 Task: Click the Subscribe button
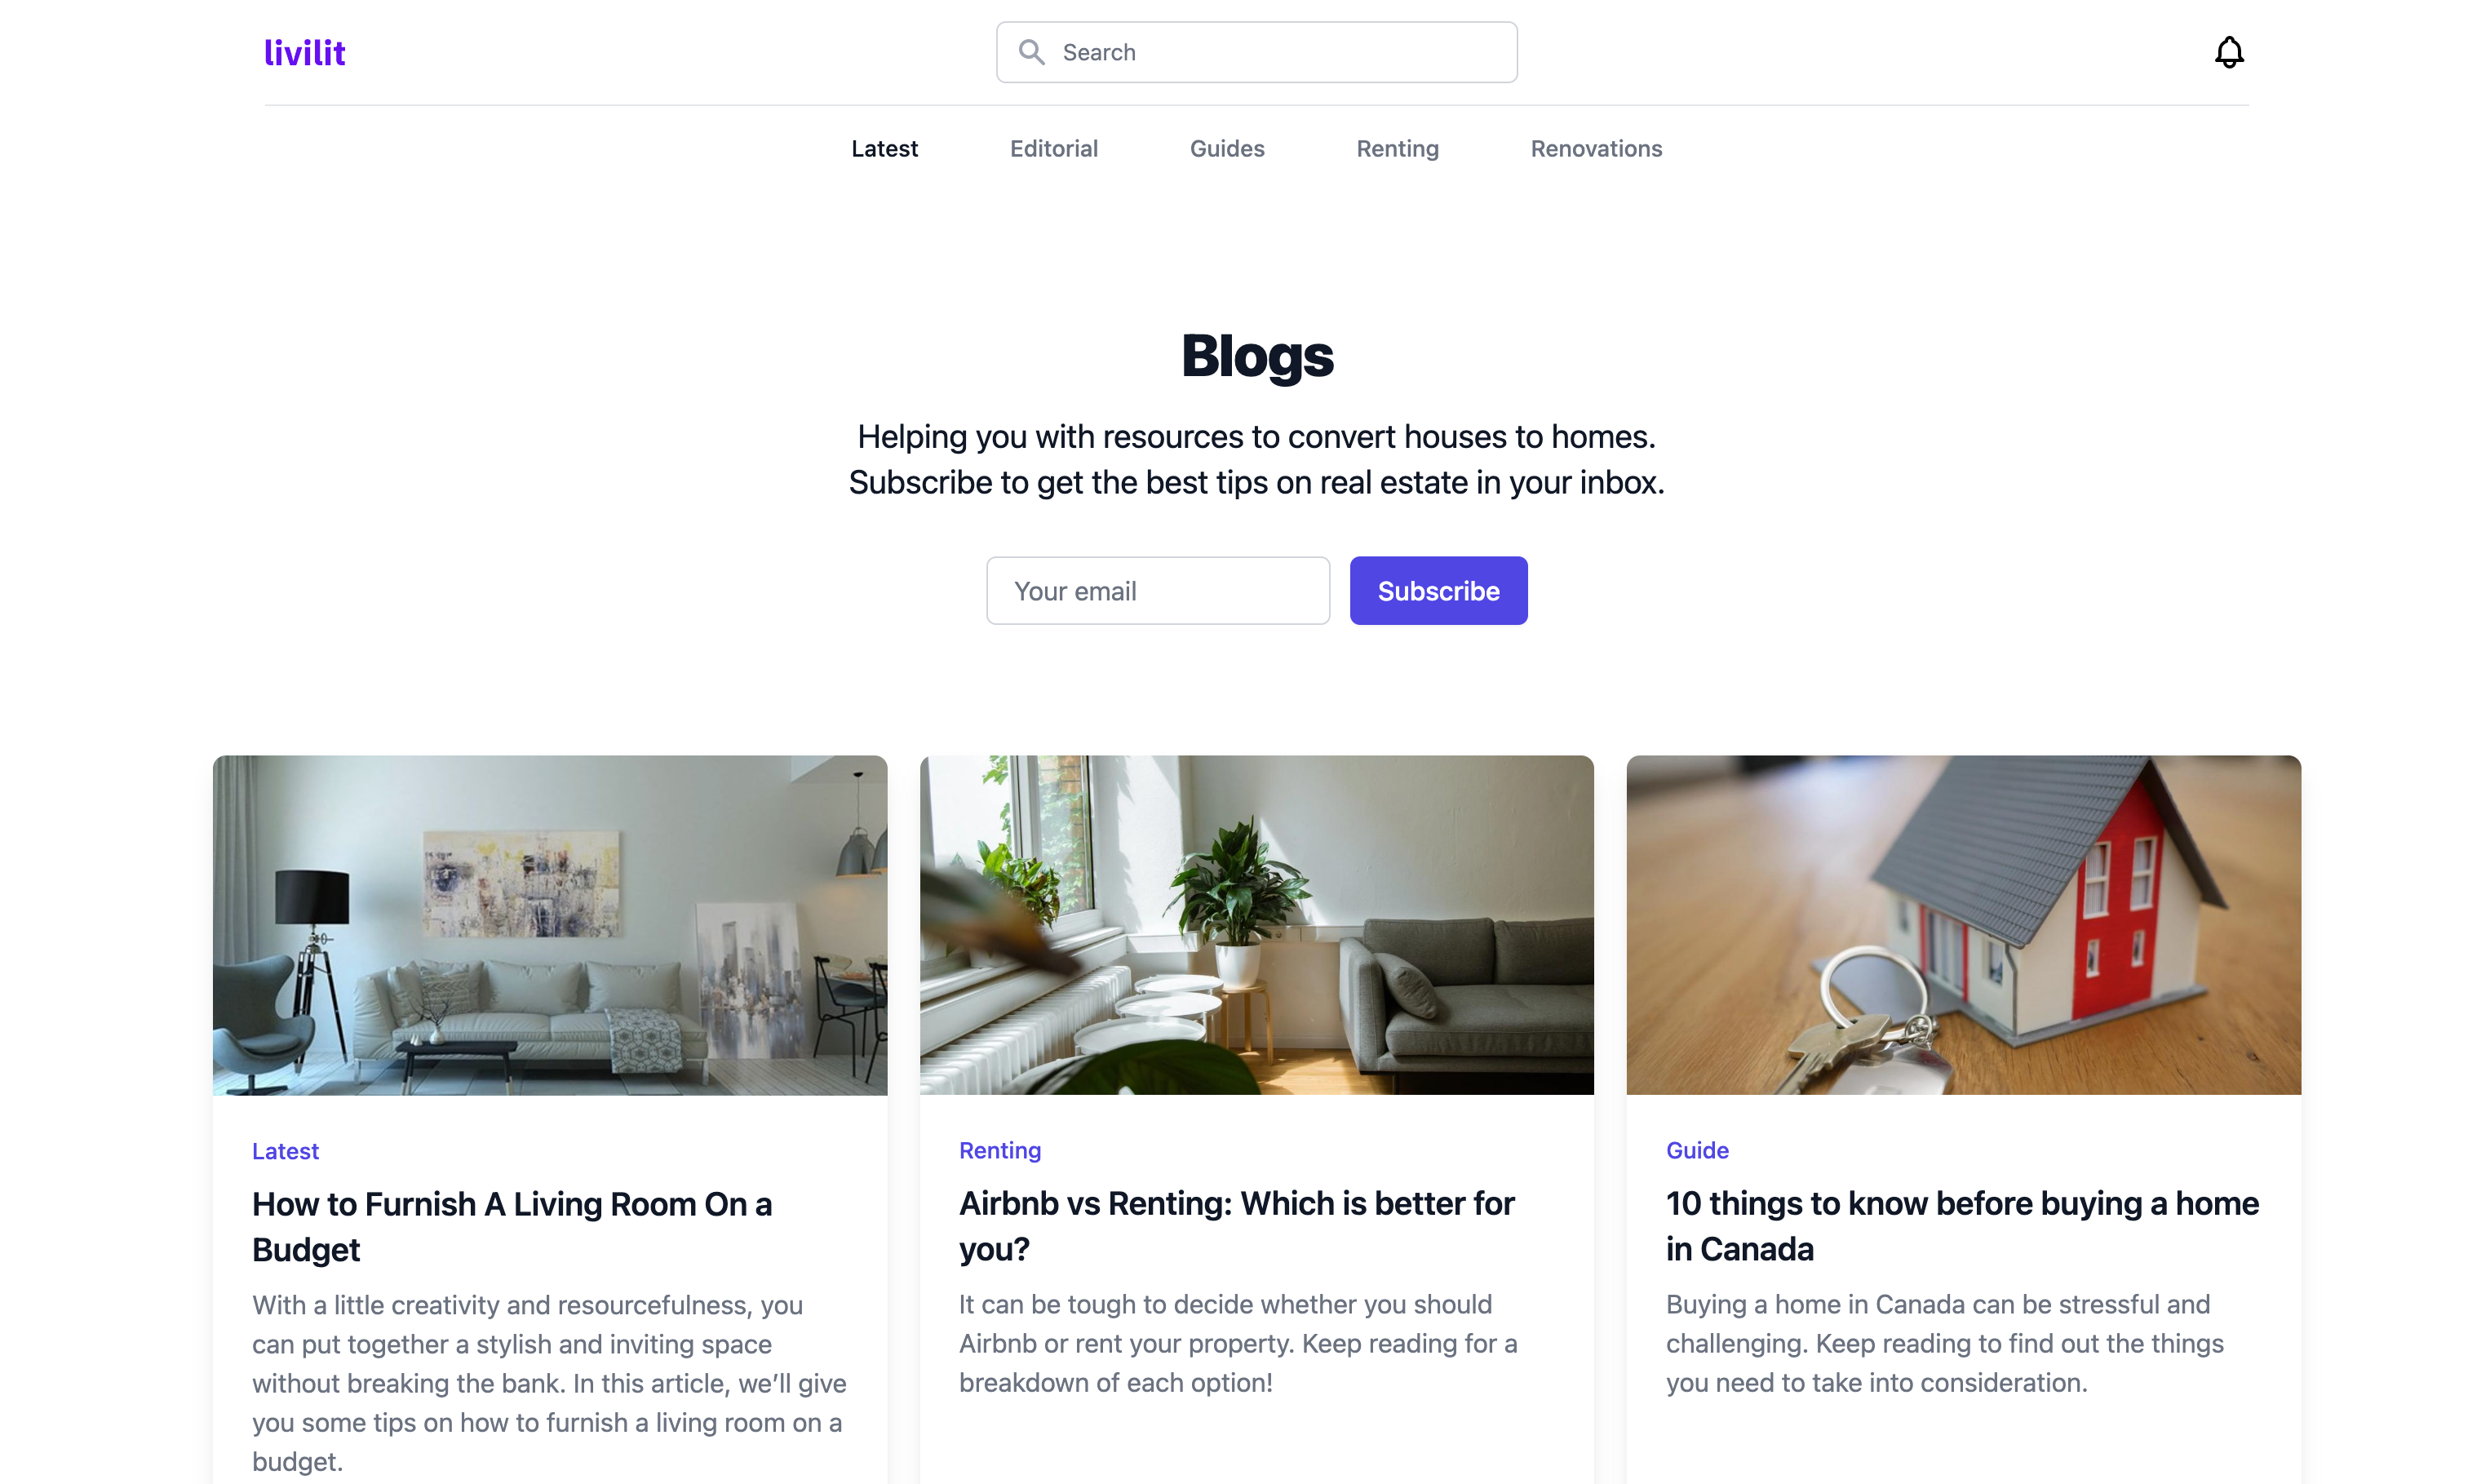(x=1437, y=590)
